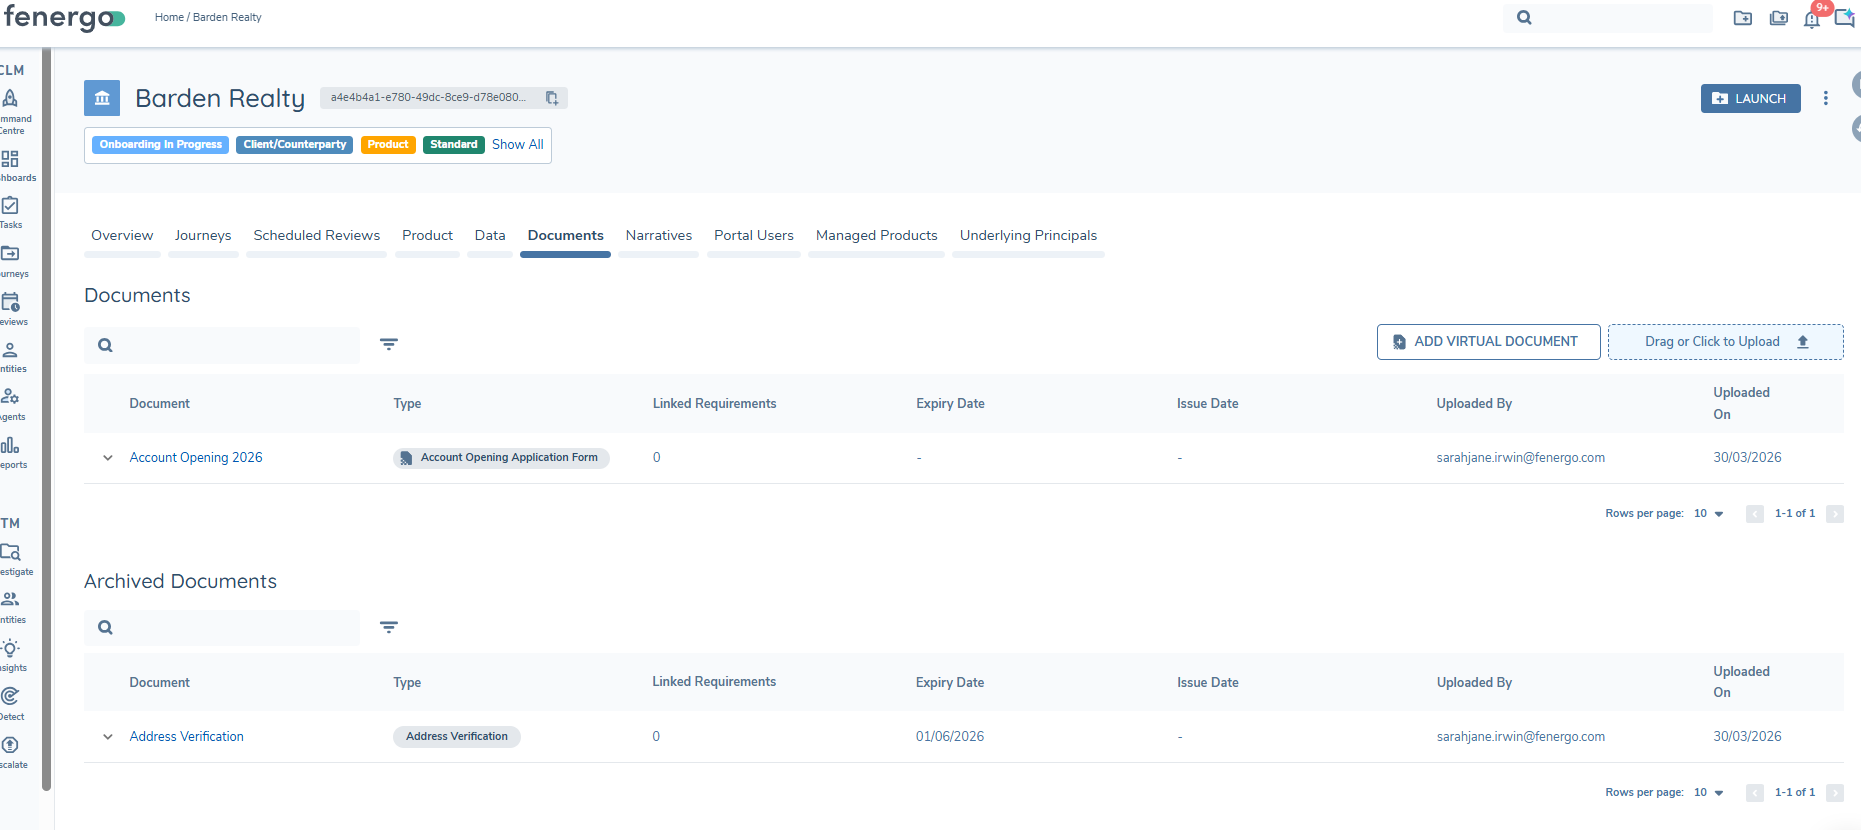Click the add-folder icon in top bar
Screen dimensions: 1861x830
coord(1743,18)
